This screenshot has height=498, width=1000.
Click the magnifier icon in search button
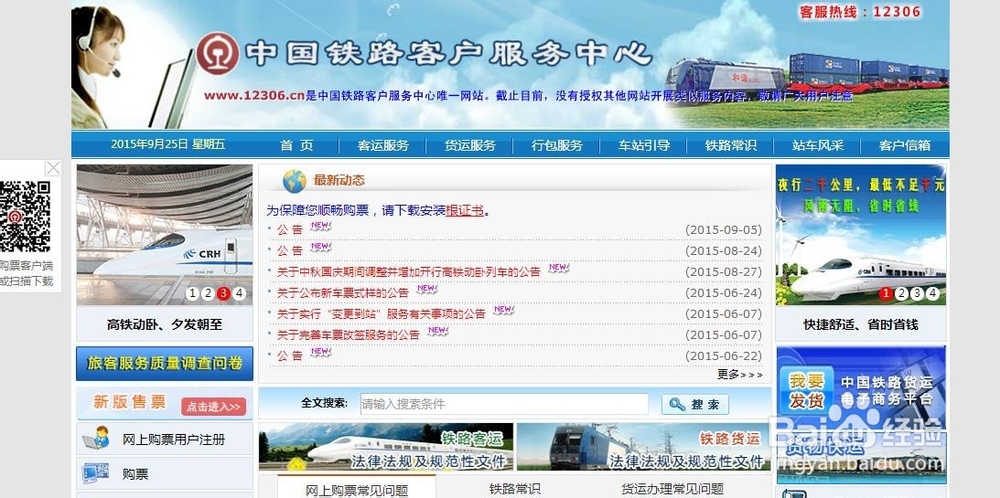click(x=676, y=404)
